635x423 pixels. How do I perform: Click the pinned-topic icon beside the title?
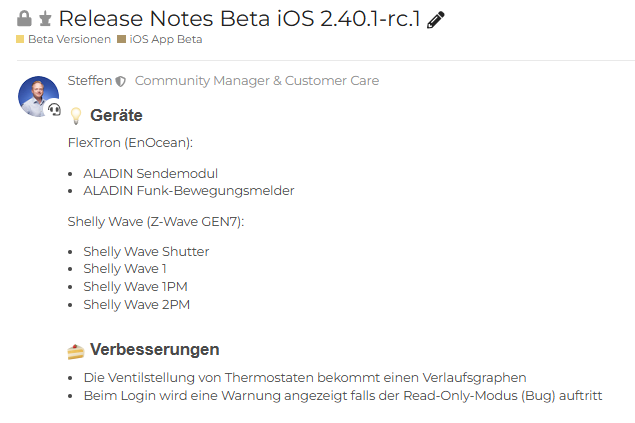point(45,19)
